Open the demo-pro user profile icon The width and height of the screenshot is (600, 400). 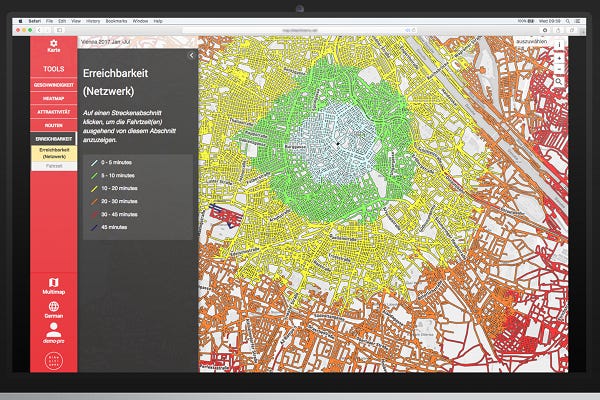(54, 330)
